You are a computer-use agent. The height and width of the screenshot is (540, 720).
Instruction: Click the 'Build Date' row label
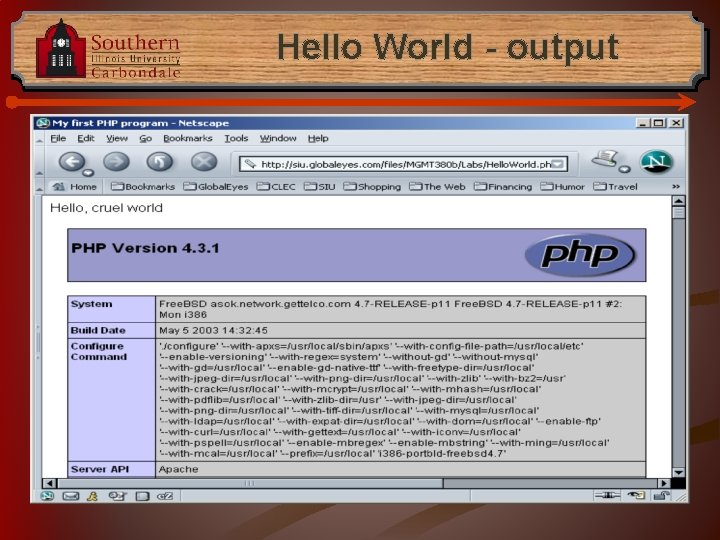98,330
